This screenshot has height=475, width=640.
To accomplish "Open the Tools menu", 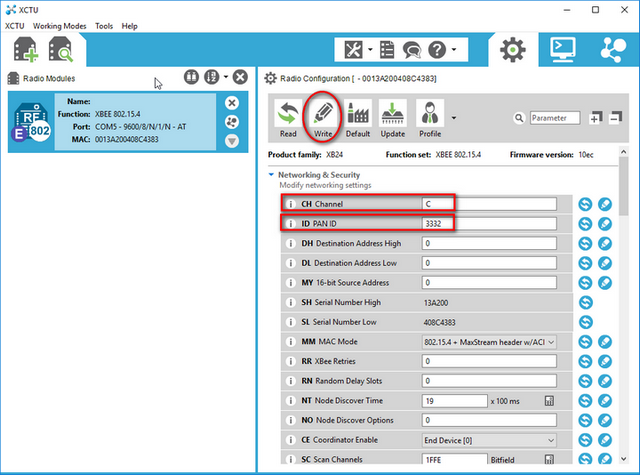I will 104,26.
